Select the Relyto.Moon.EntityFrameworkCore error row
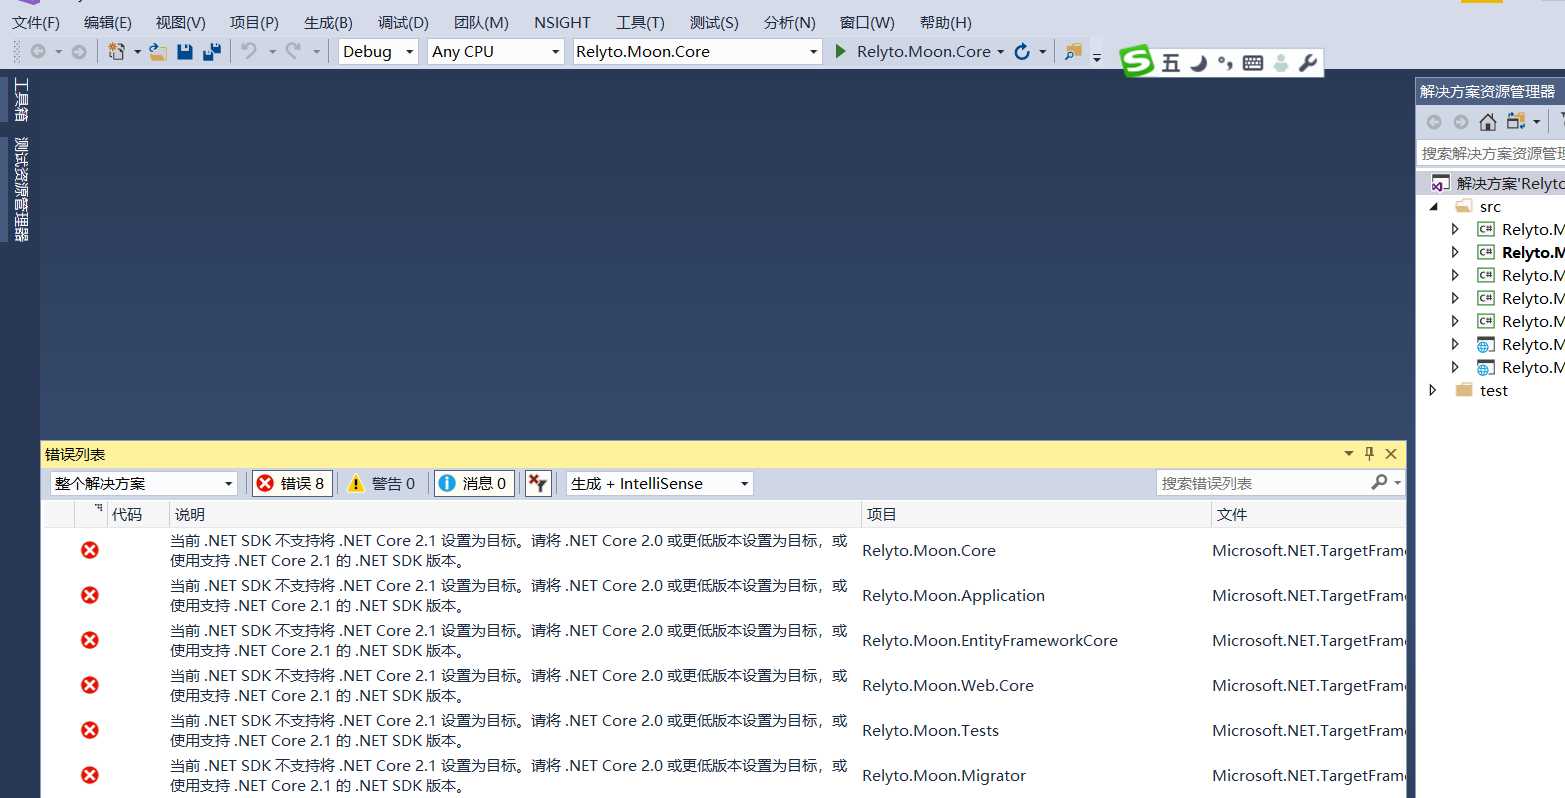This screenshot has width=1565, height=798. (x=723, y=640)
